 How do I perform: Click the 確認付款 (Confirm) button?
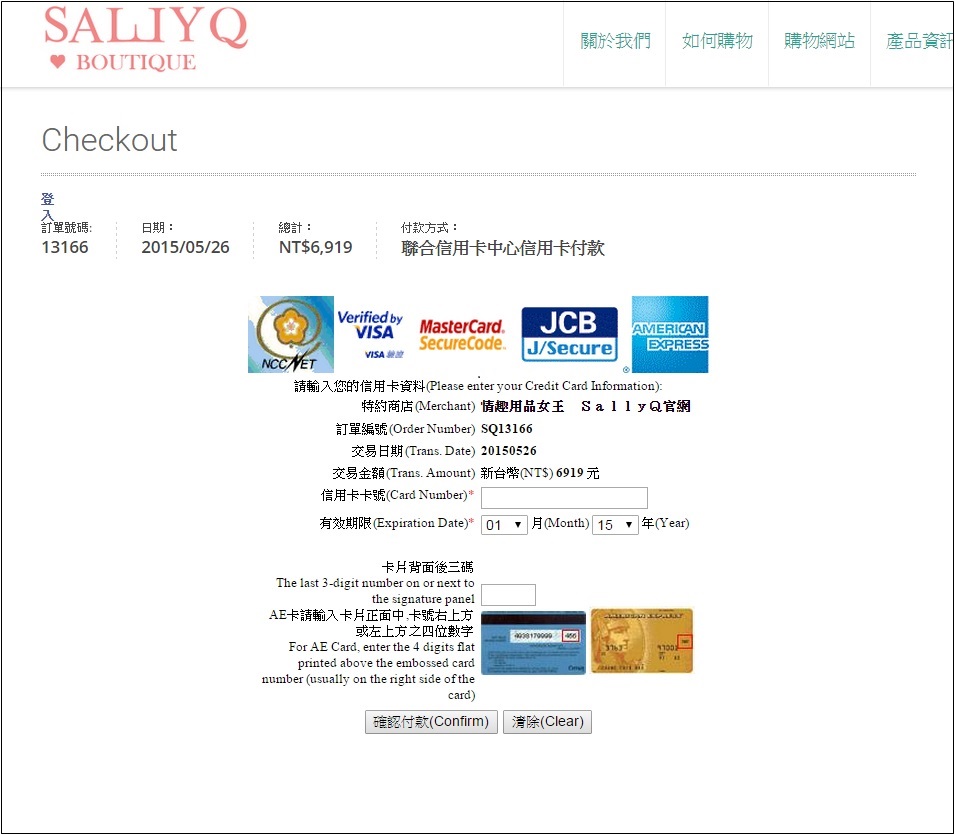(431, 722)
